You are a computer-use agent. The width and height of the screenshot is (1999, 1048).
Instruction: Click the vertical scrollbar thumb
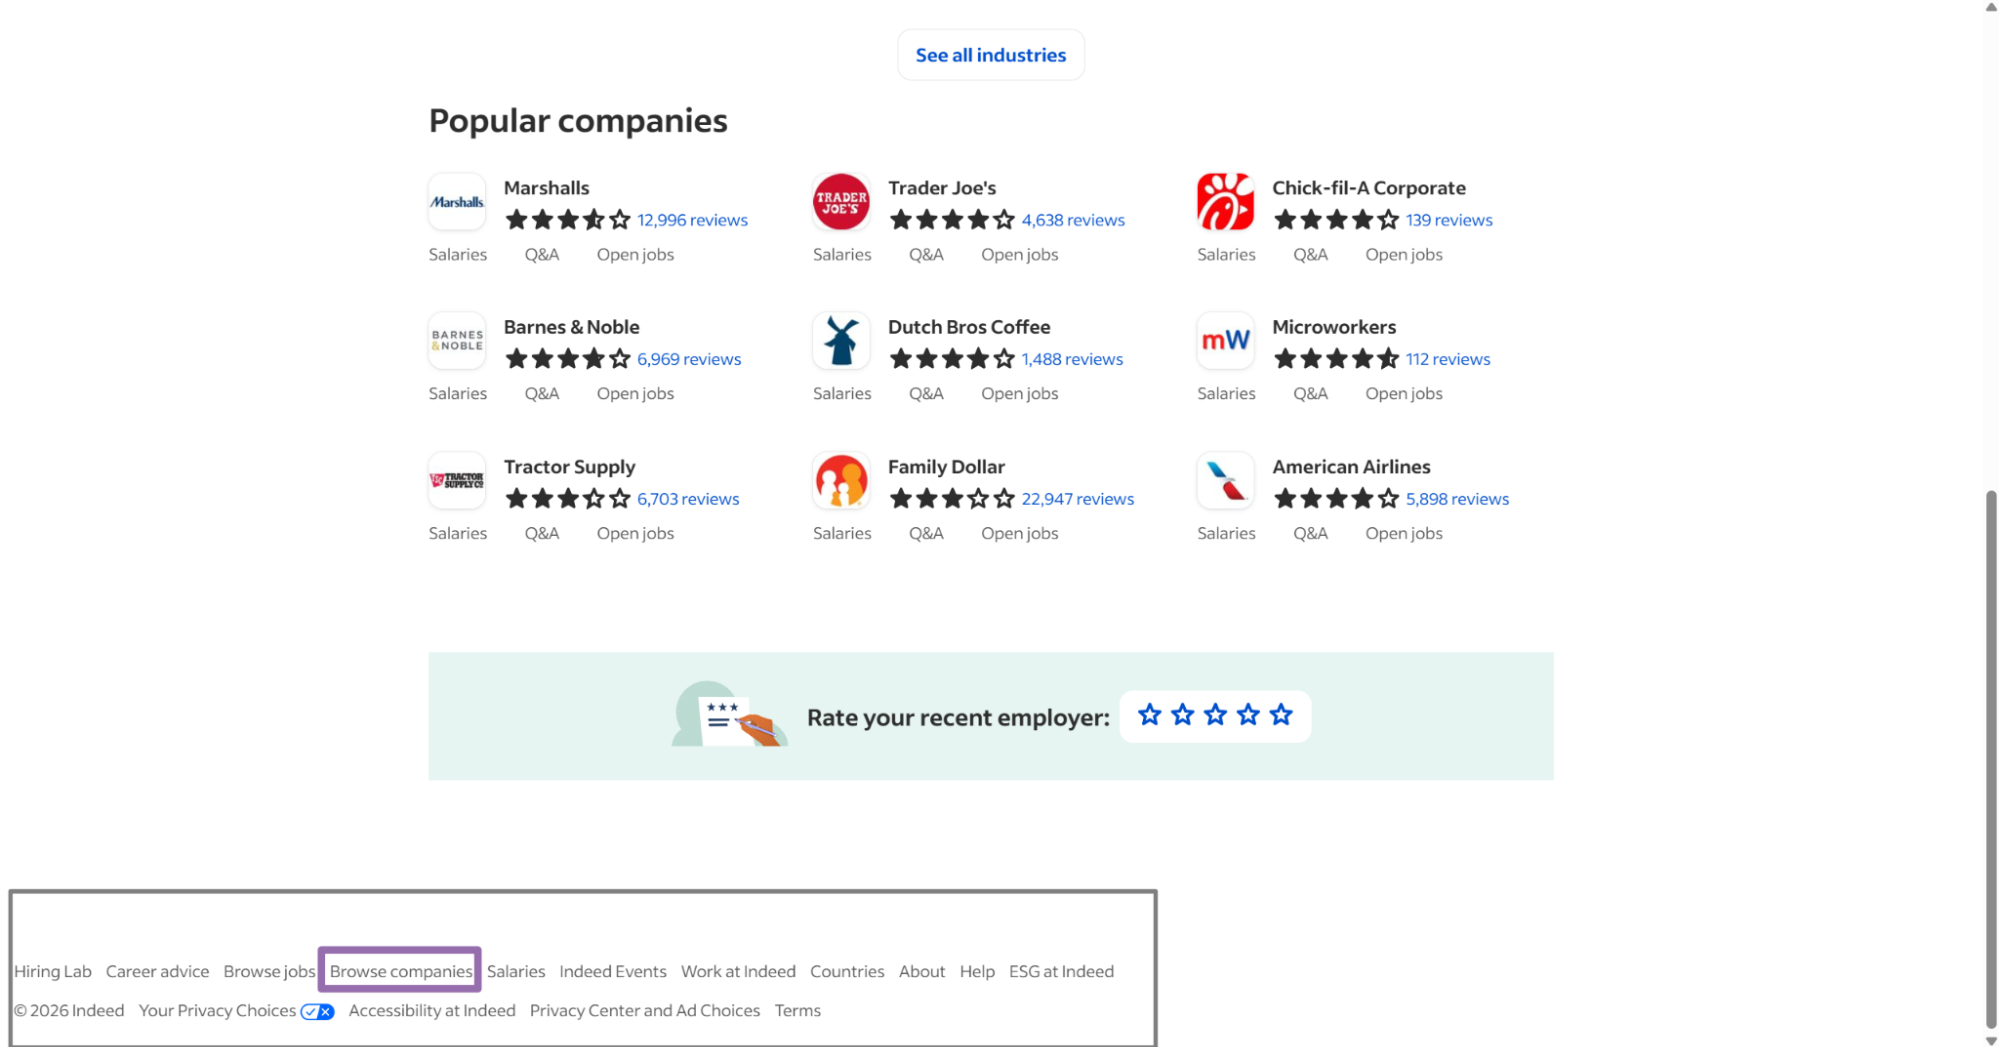(x=1990, y=758)
